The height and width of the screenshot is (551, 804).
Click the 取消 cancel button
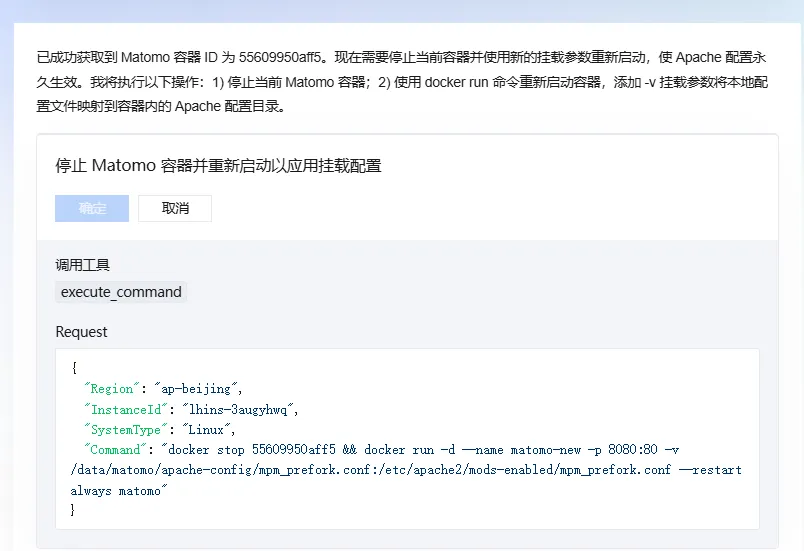(x=175, y=208)
